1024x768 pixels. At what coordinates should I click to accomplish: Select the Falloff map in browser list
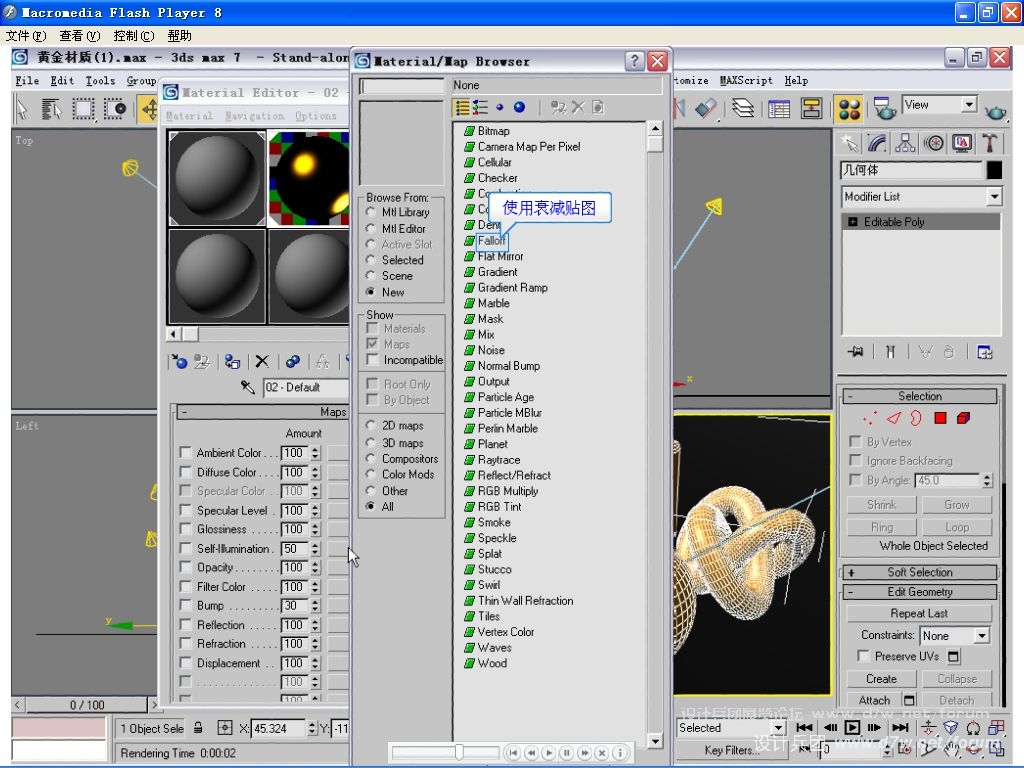coord(492,240)
